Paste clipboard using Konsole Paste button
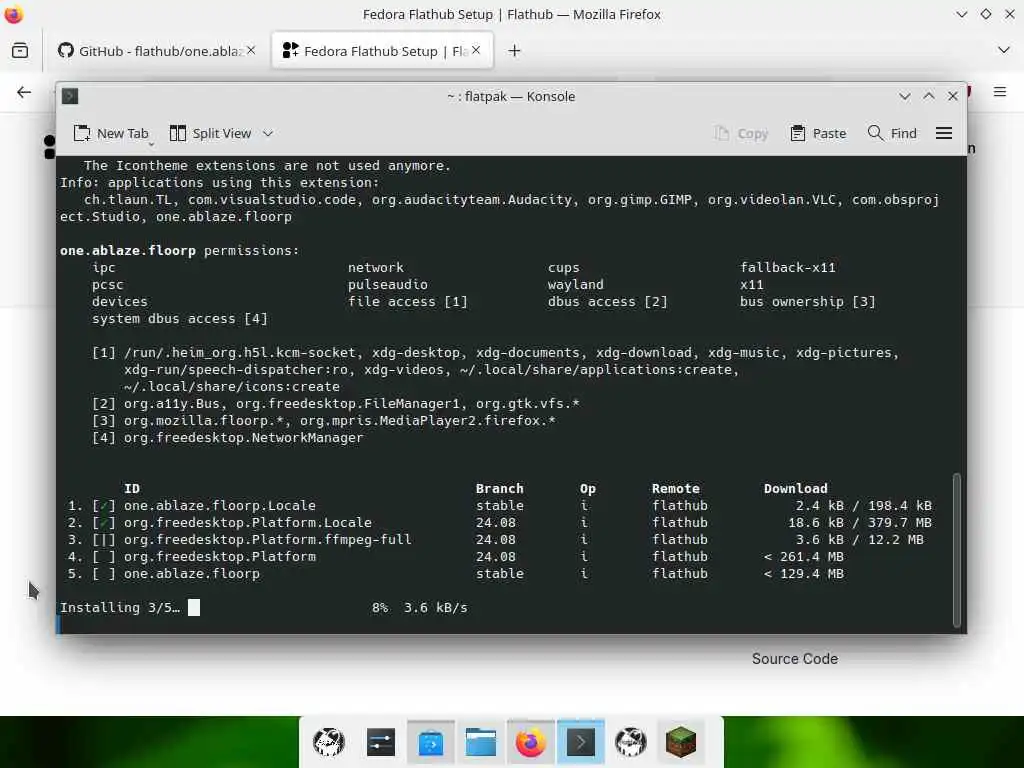This screenshot has width=1024, height=768. 818,133
